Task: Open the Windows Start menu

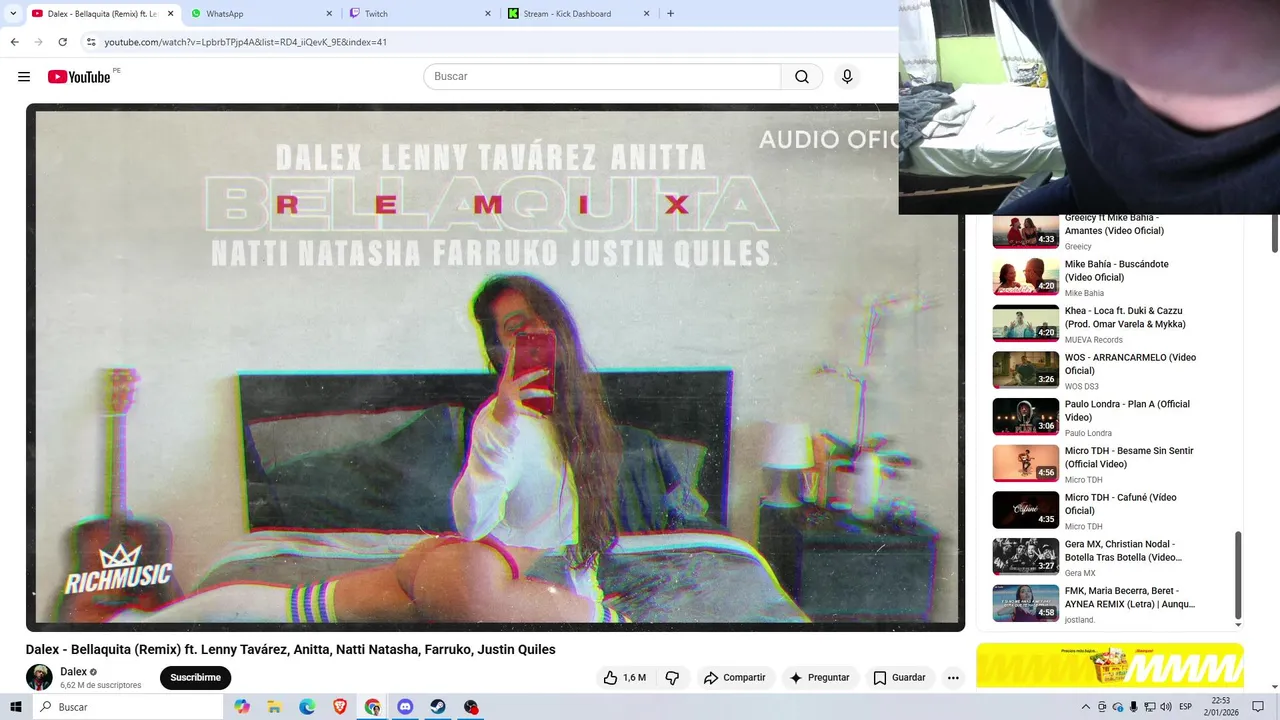Action: tap(15, 707)
